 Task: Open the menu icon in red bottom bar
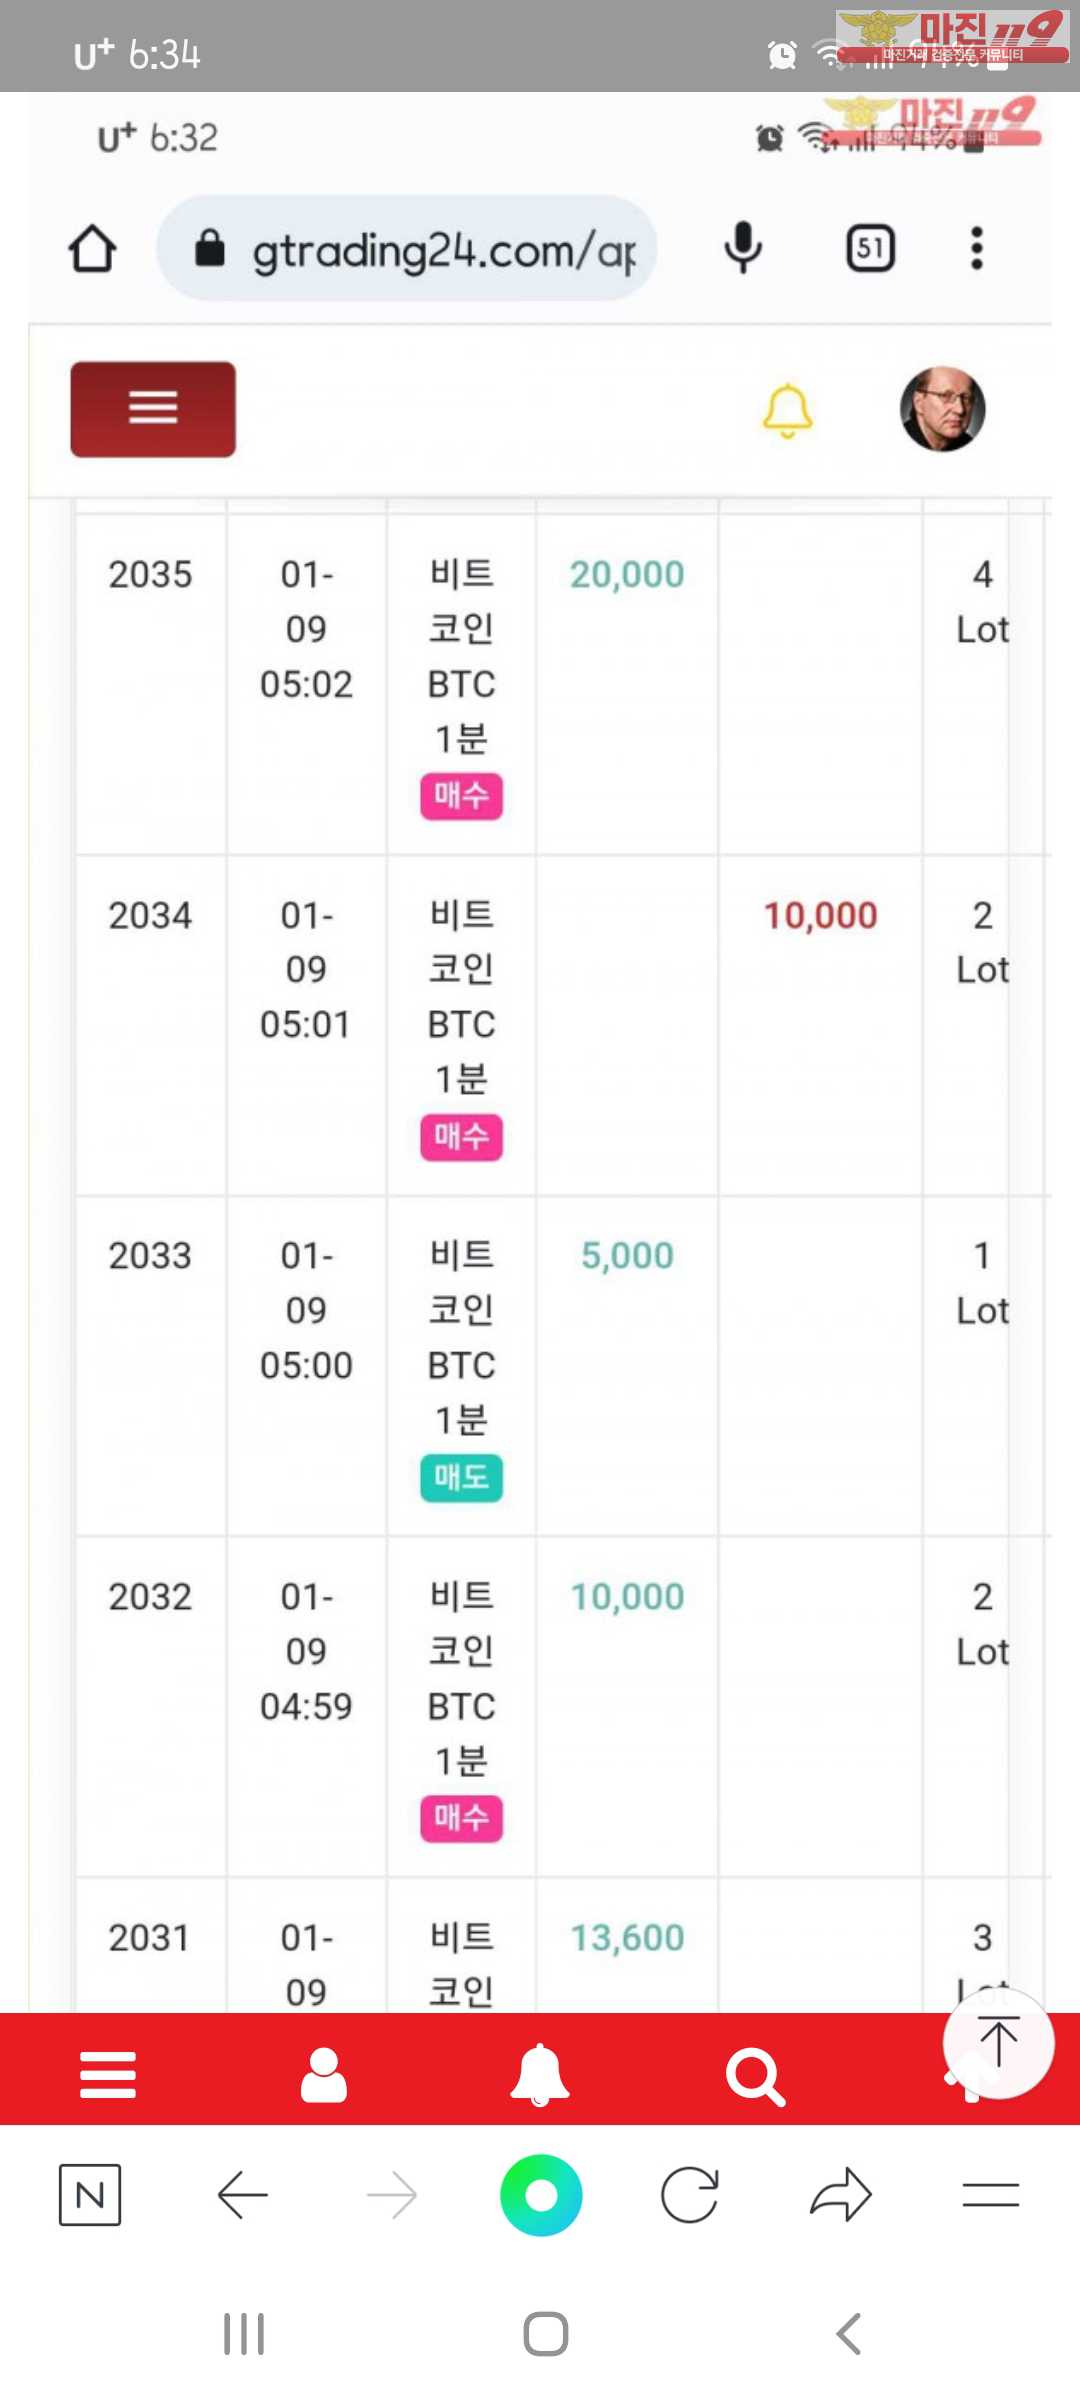tap(108, 2074)
